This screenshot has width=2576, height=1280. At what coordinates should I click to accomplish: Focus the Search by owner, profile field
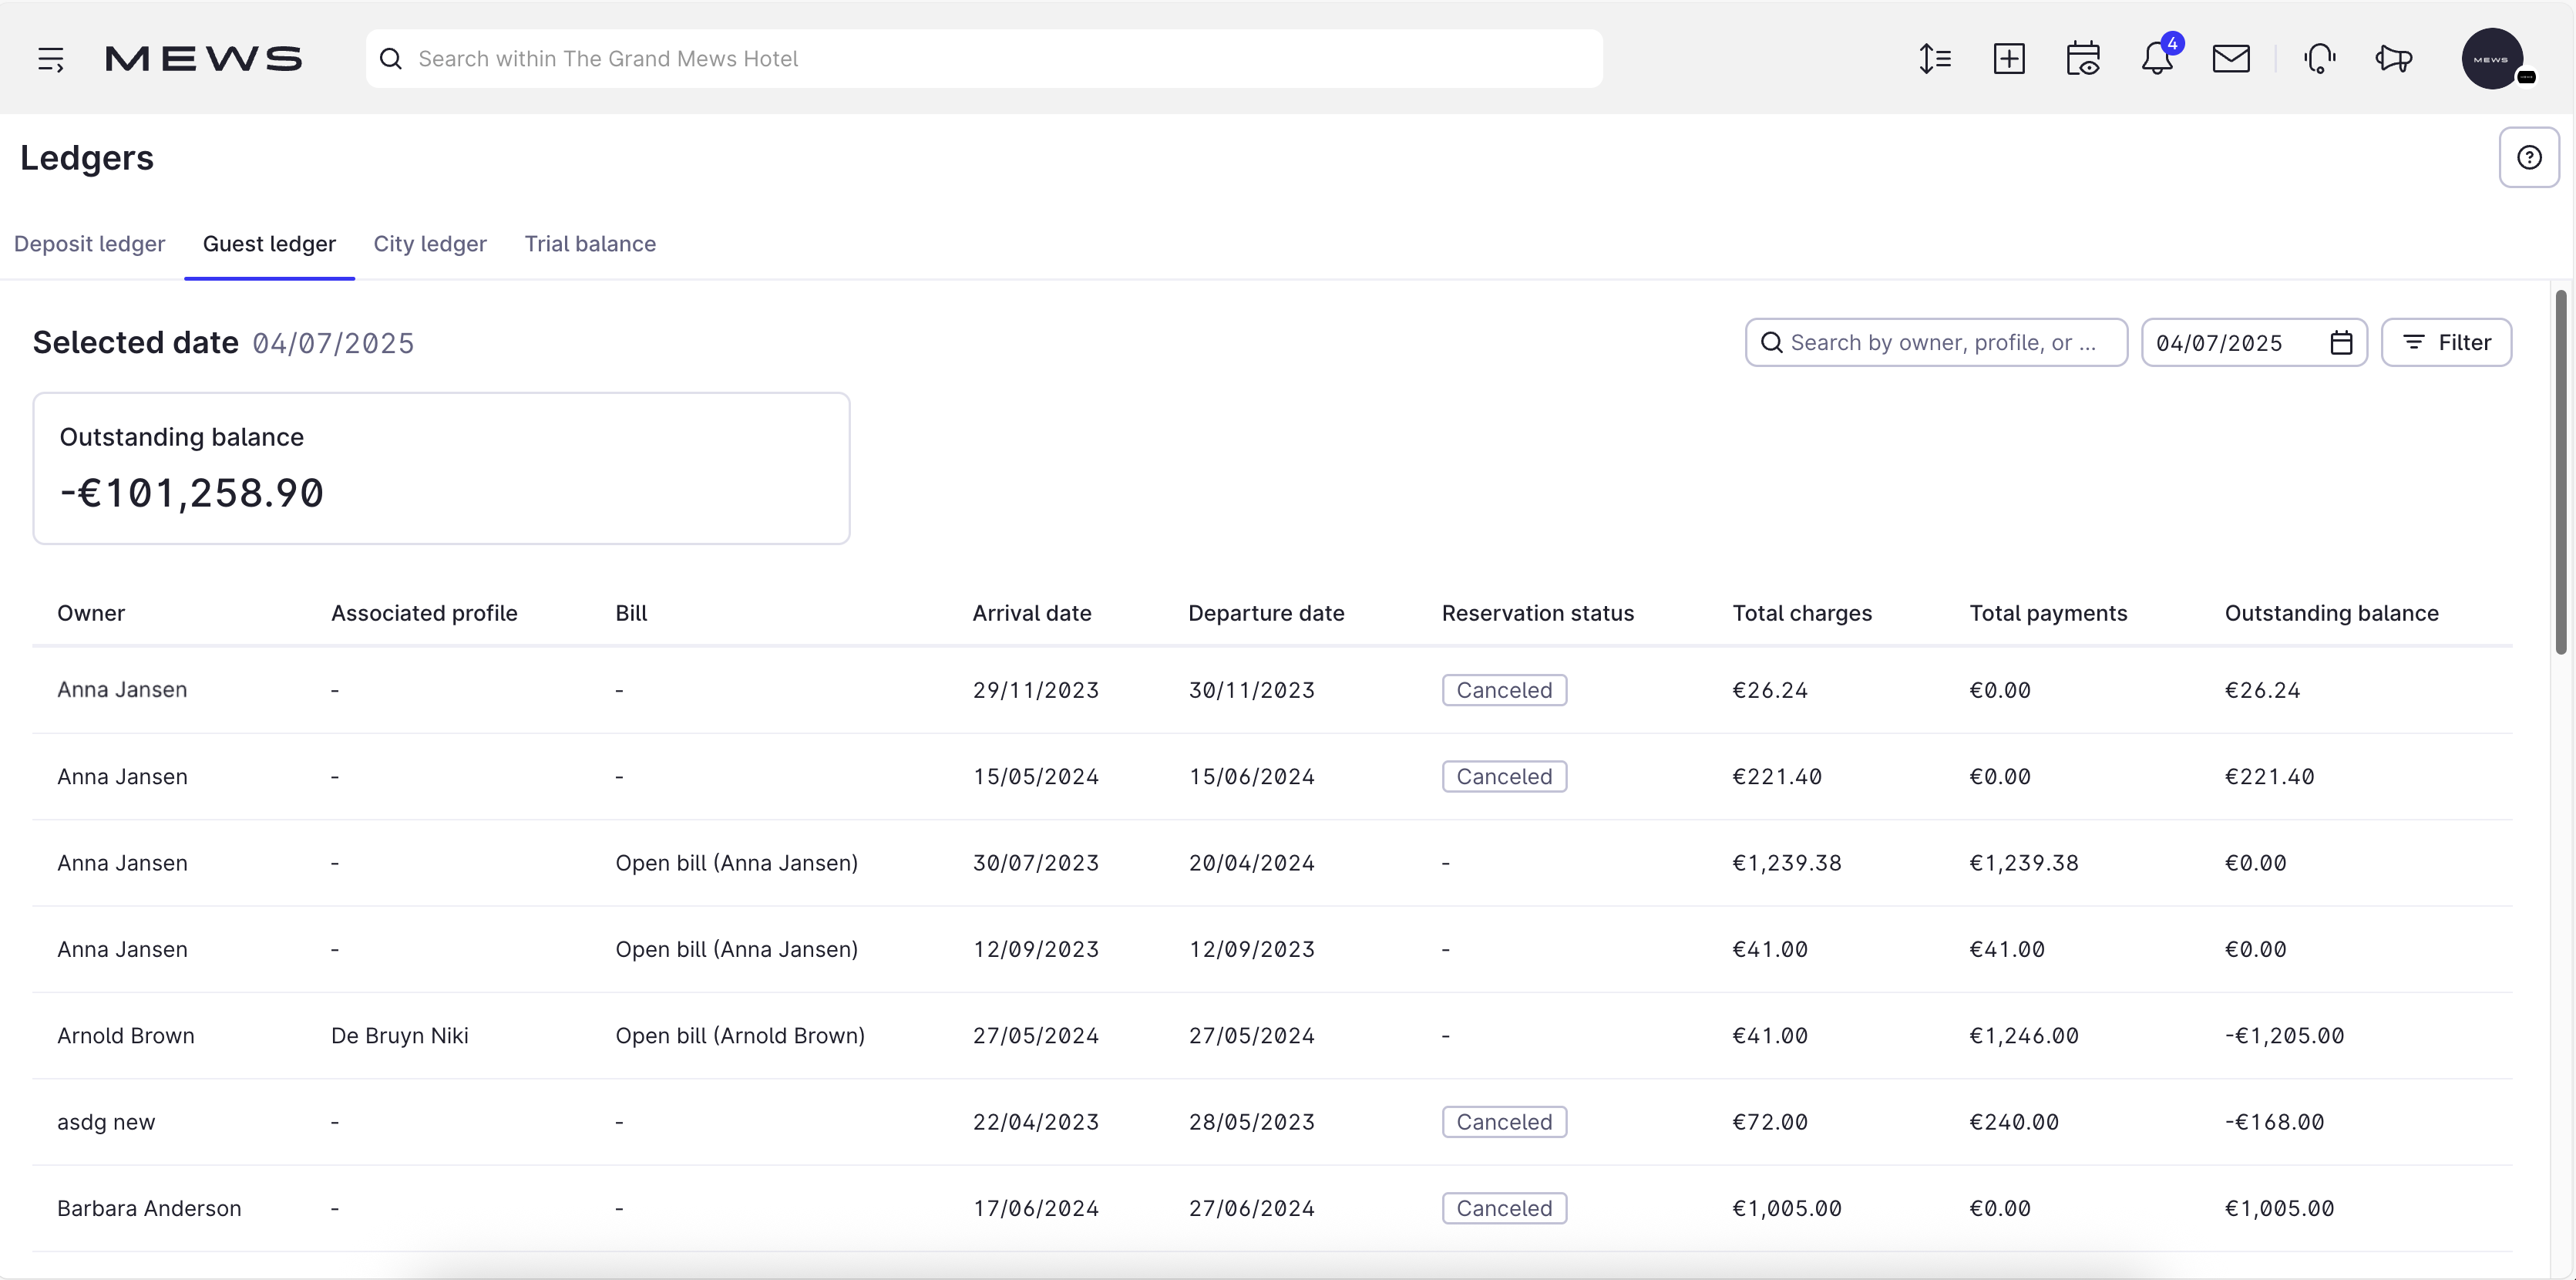point(1936,343)
